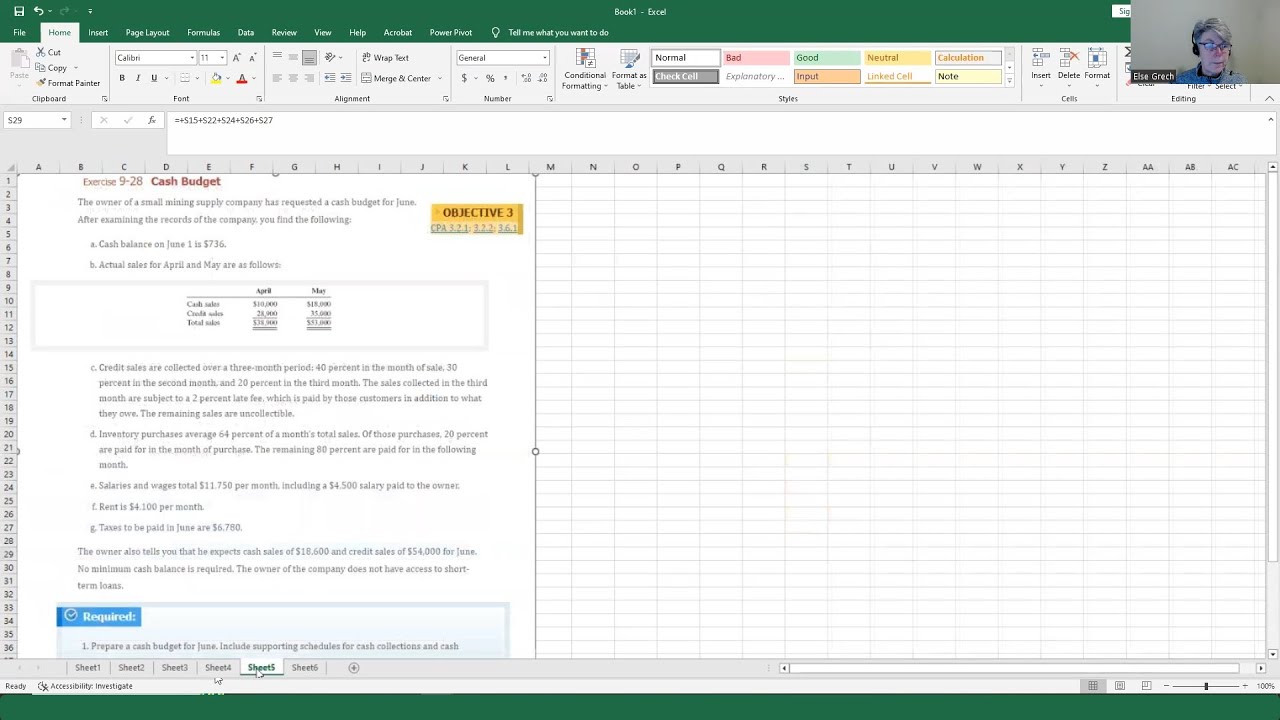Screen dimensions: 1280x720
Task: Apply the Good cell style
Action: tap(826, 58)
